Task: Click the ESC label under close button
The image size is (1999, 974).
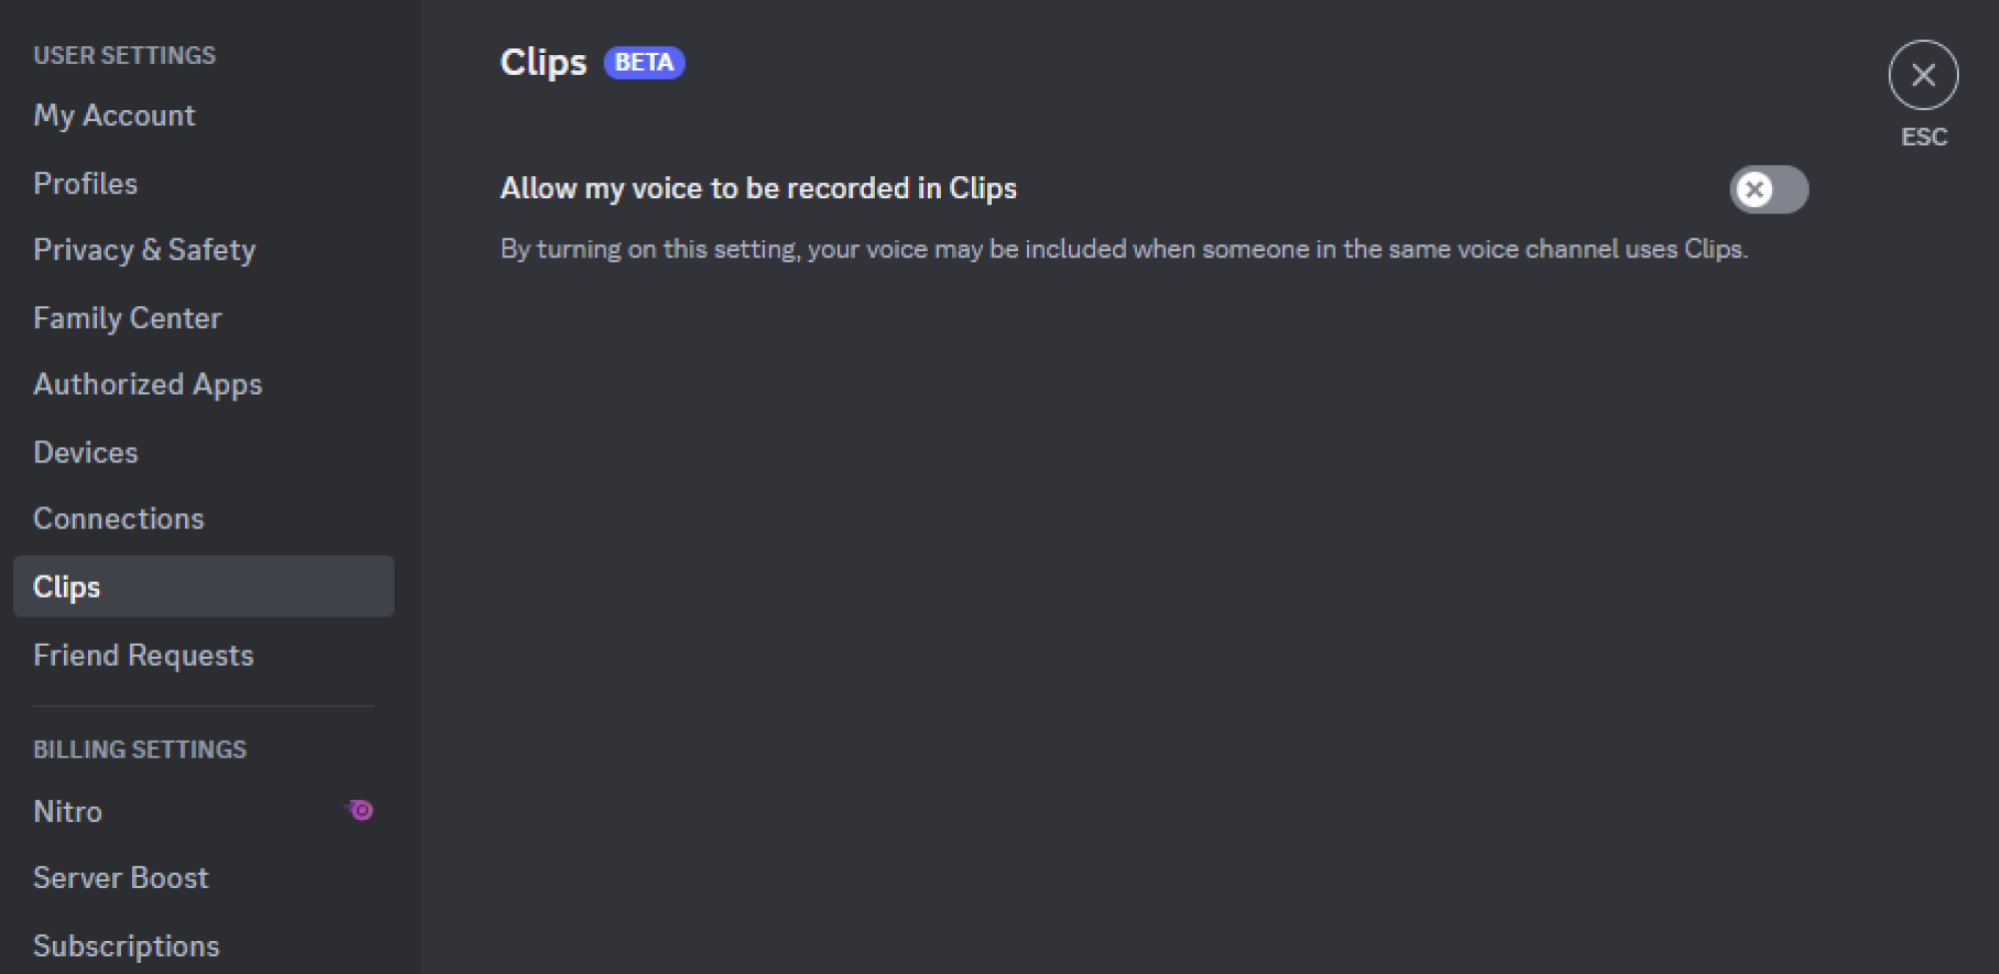Action: tap(1923, 137)
